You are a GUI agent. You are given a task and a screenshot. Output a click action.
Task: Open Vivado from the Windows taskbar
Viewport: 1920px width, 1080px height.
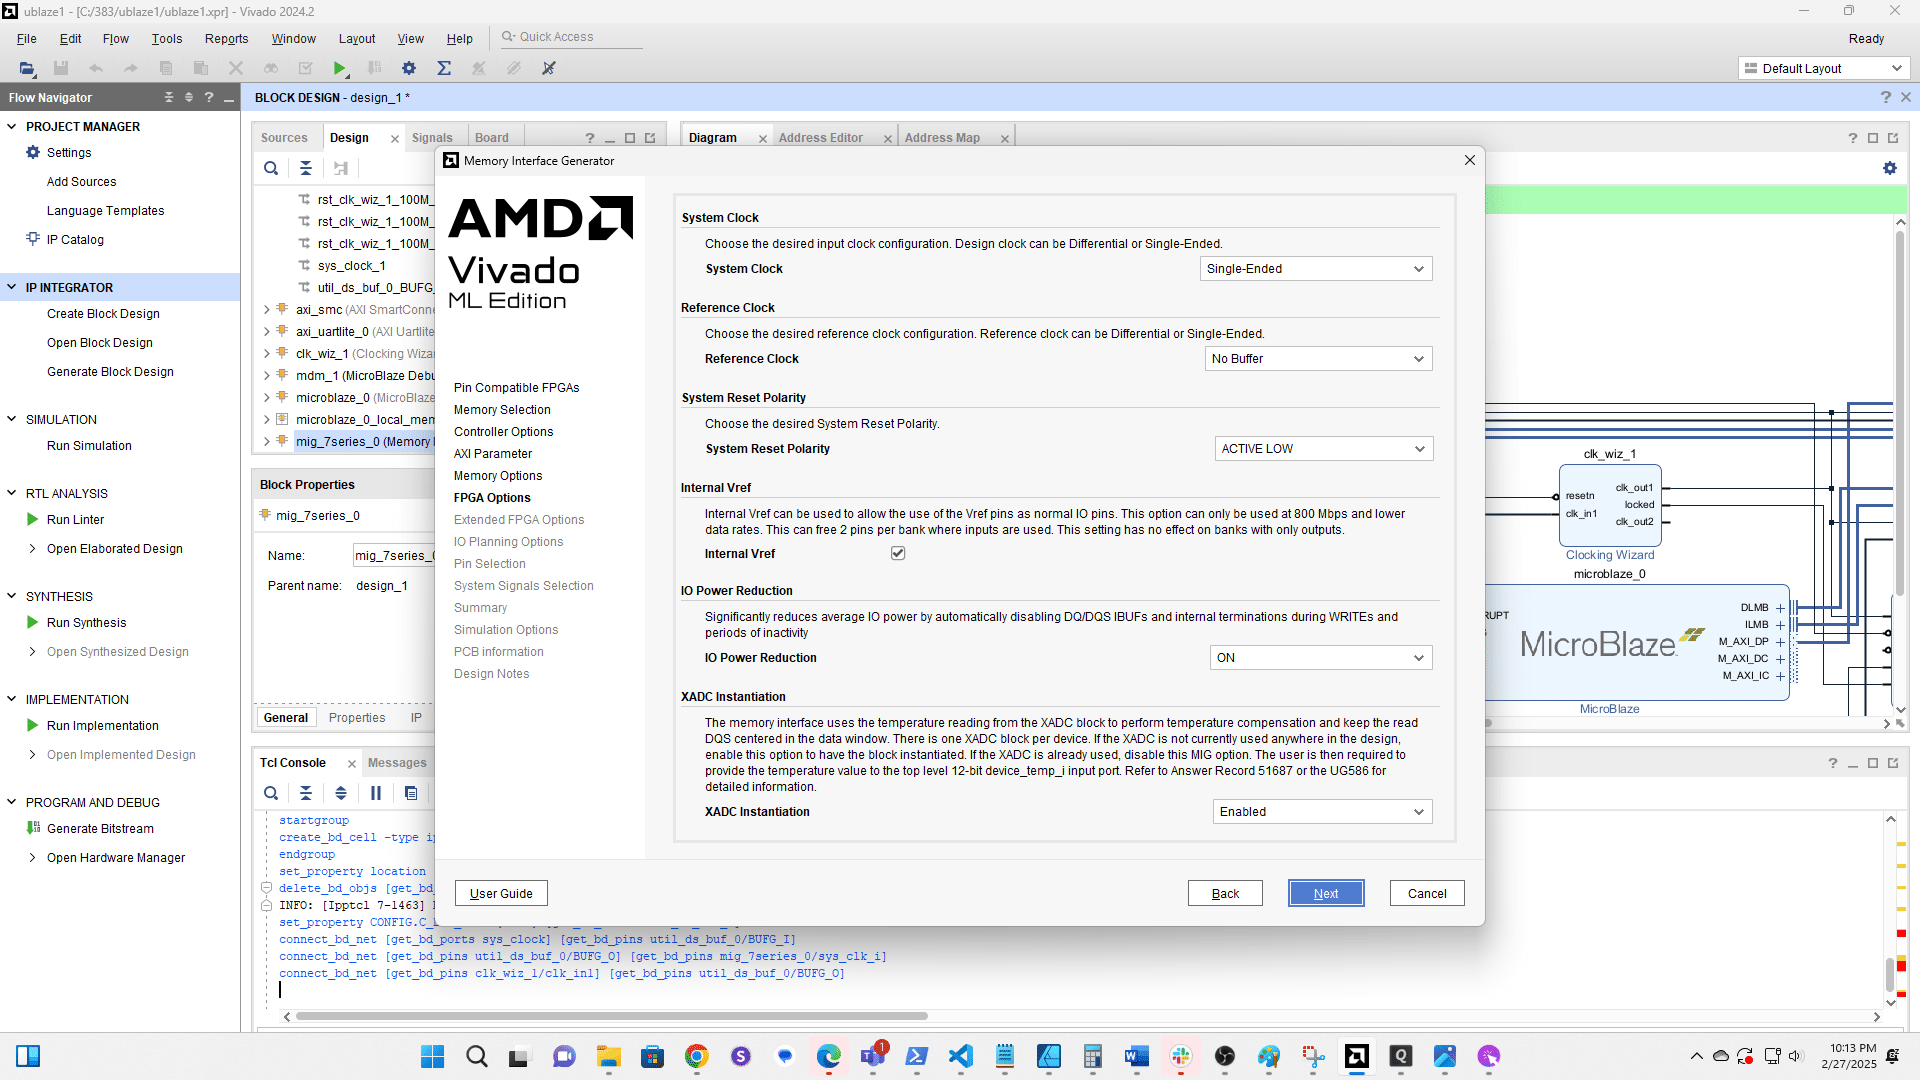(1357, 1057)
